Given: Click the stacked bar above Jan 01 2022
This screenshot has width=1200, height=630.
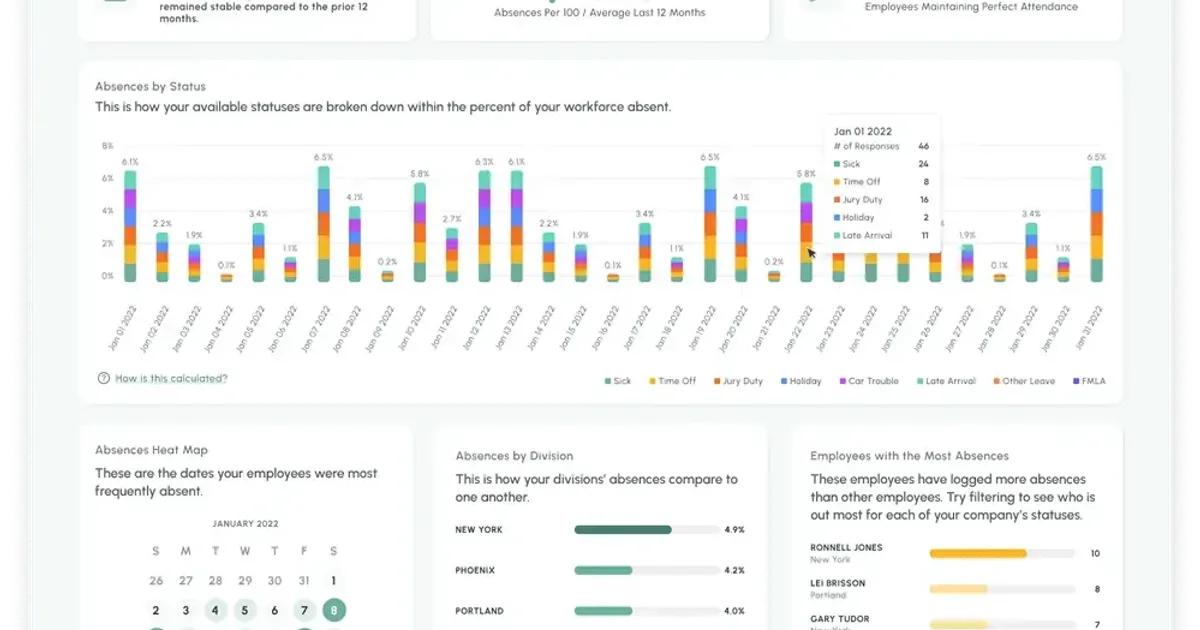Looking at the screenshot, I should click(130, 226).
